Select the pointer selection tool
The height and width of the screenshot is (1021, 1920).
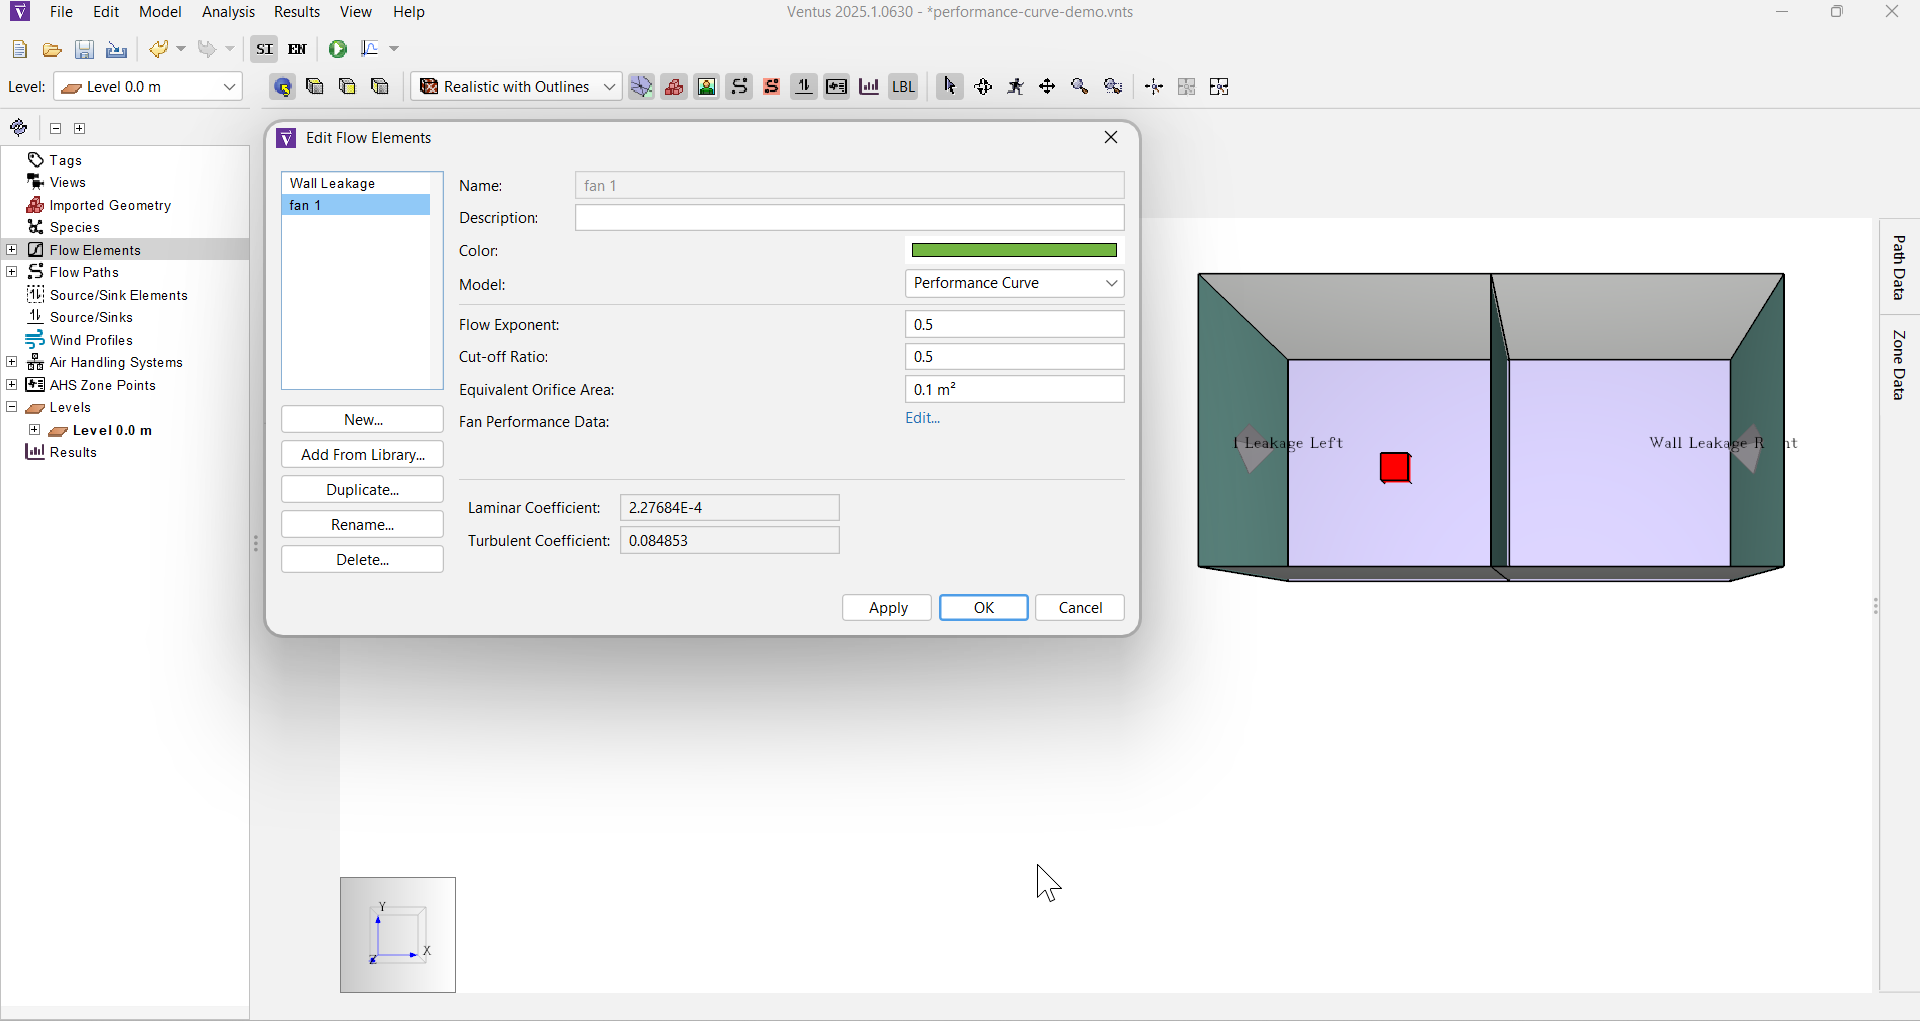pos(950,87)
